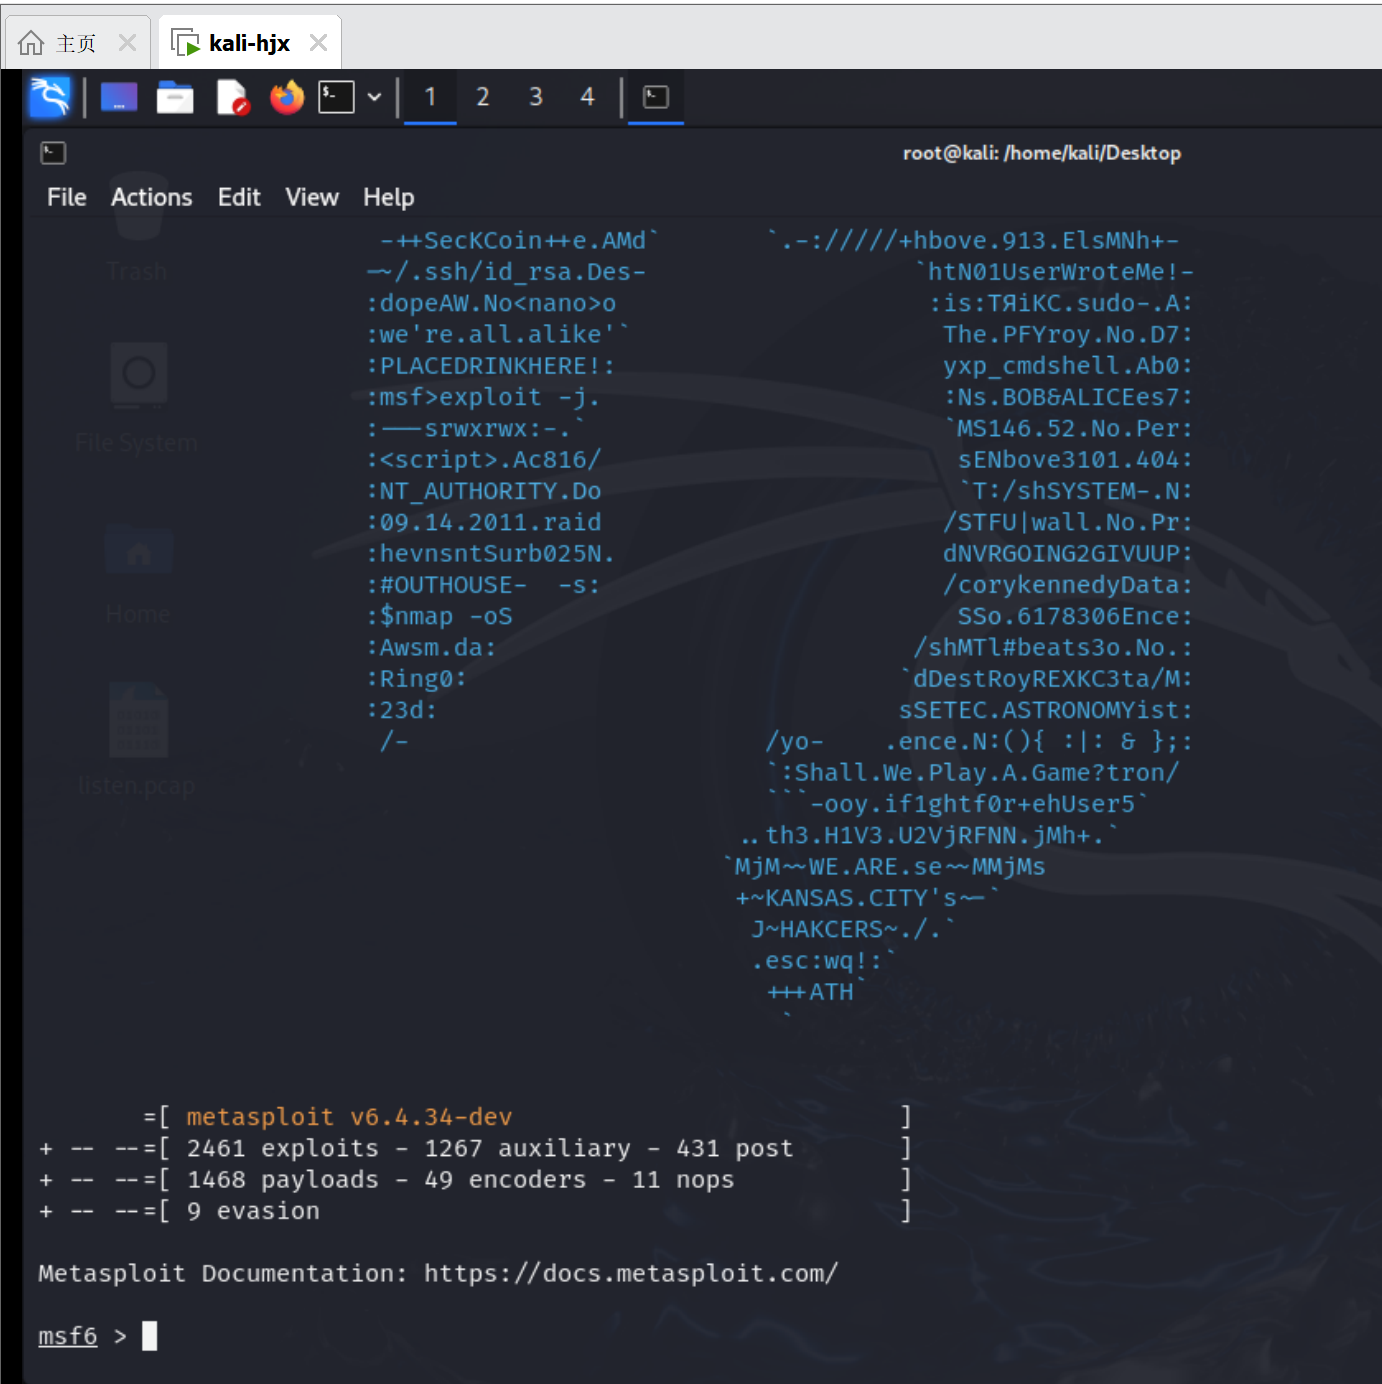This screenshot has width=1382, height=1384.
Task: Open the Actions menu
Action: coord(152,197)
